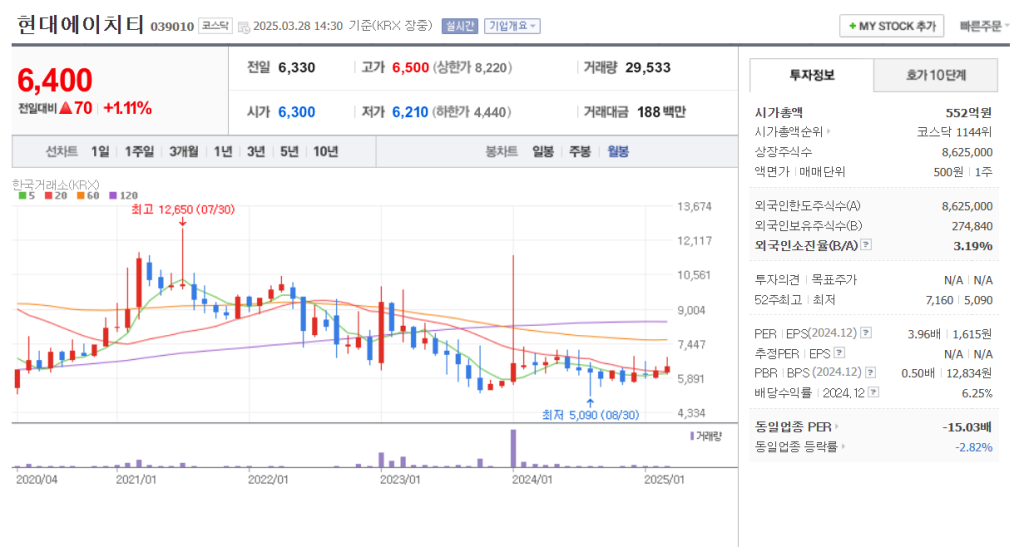Click the 코스닥 1144위 rank value
This screenshot has height=547, width=1024.
954,132
